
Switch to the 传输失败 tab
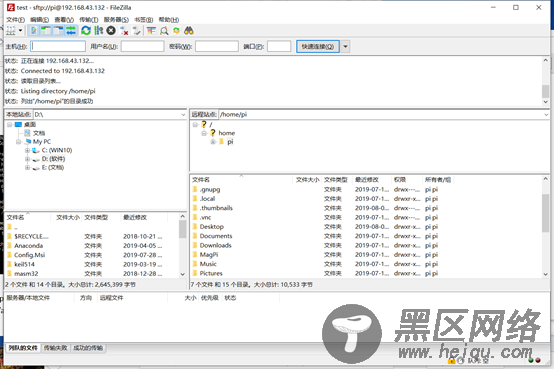click(x=55, y=348)
